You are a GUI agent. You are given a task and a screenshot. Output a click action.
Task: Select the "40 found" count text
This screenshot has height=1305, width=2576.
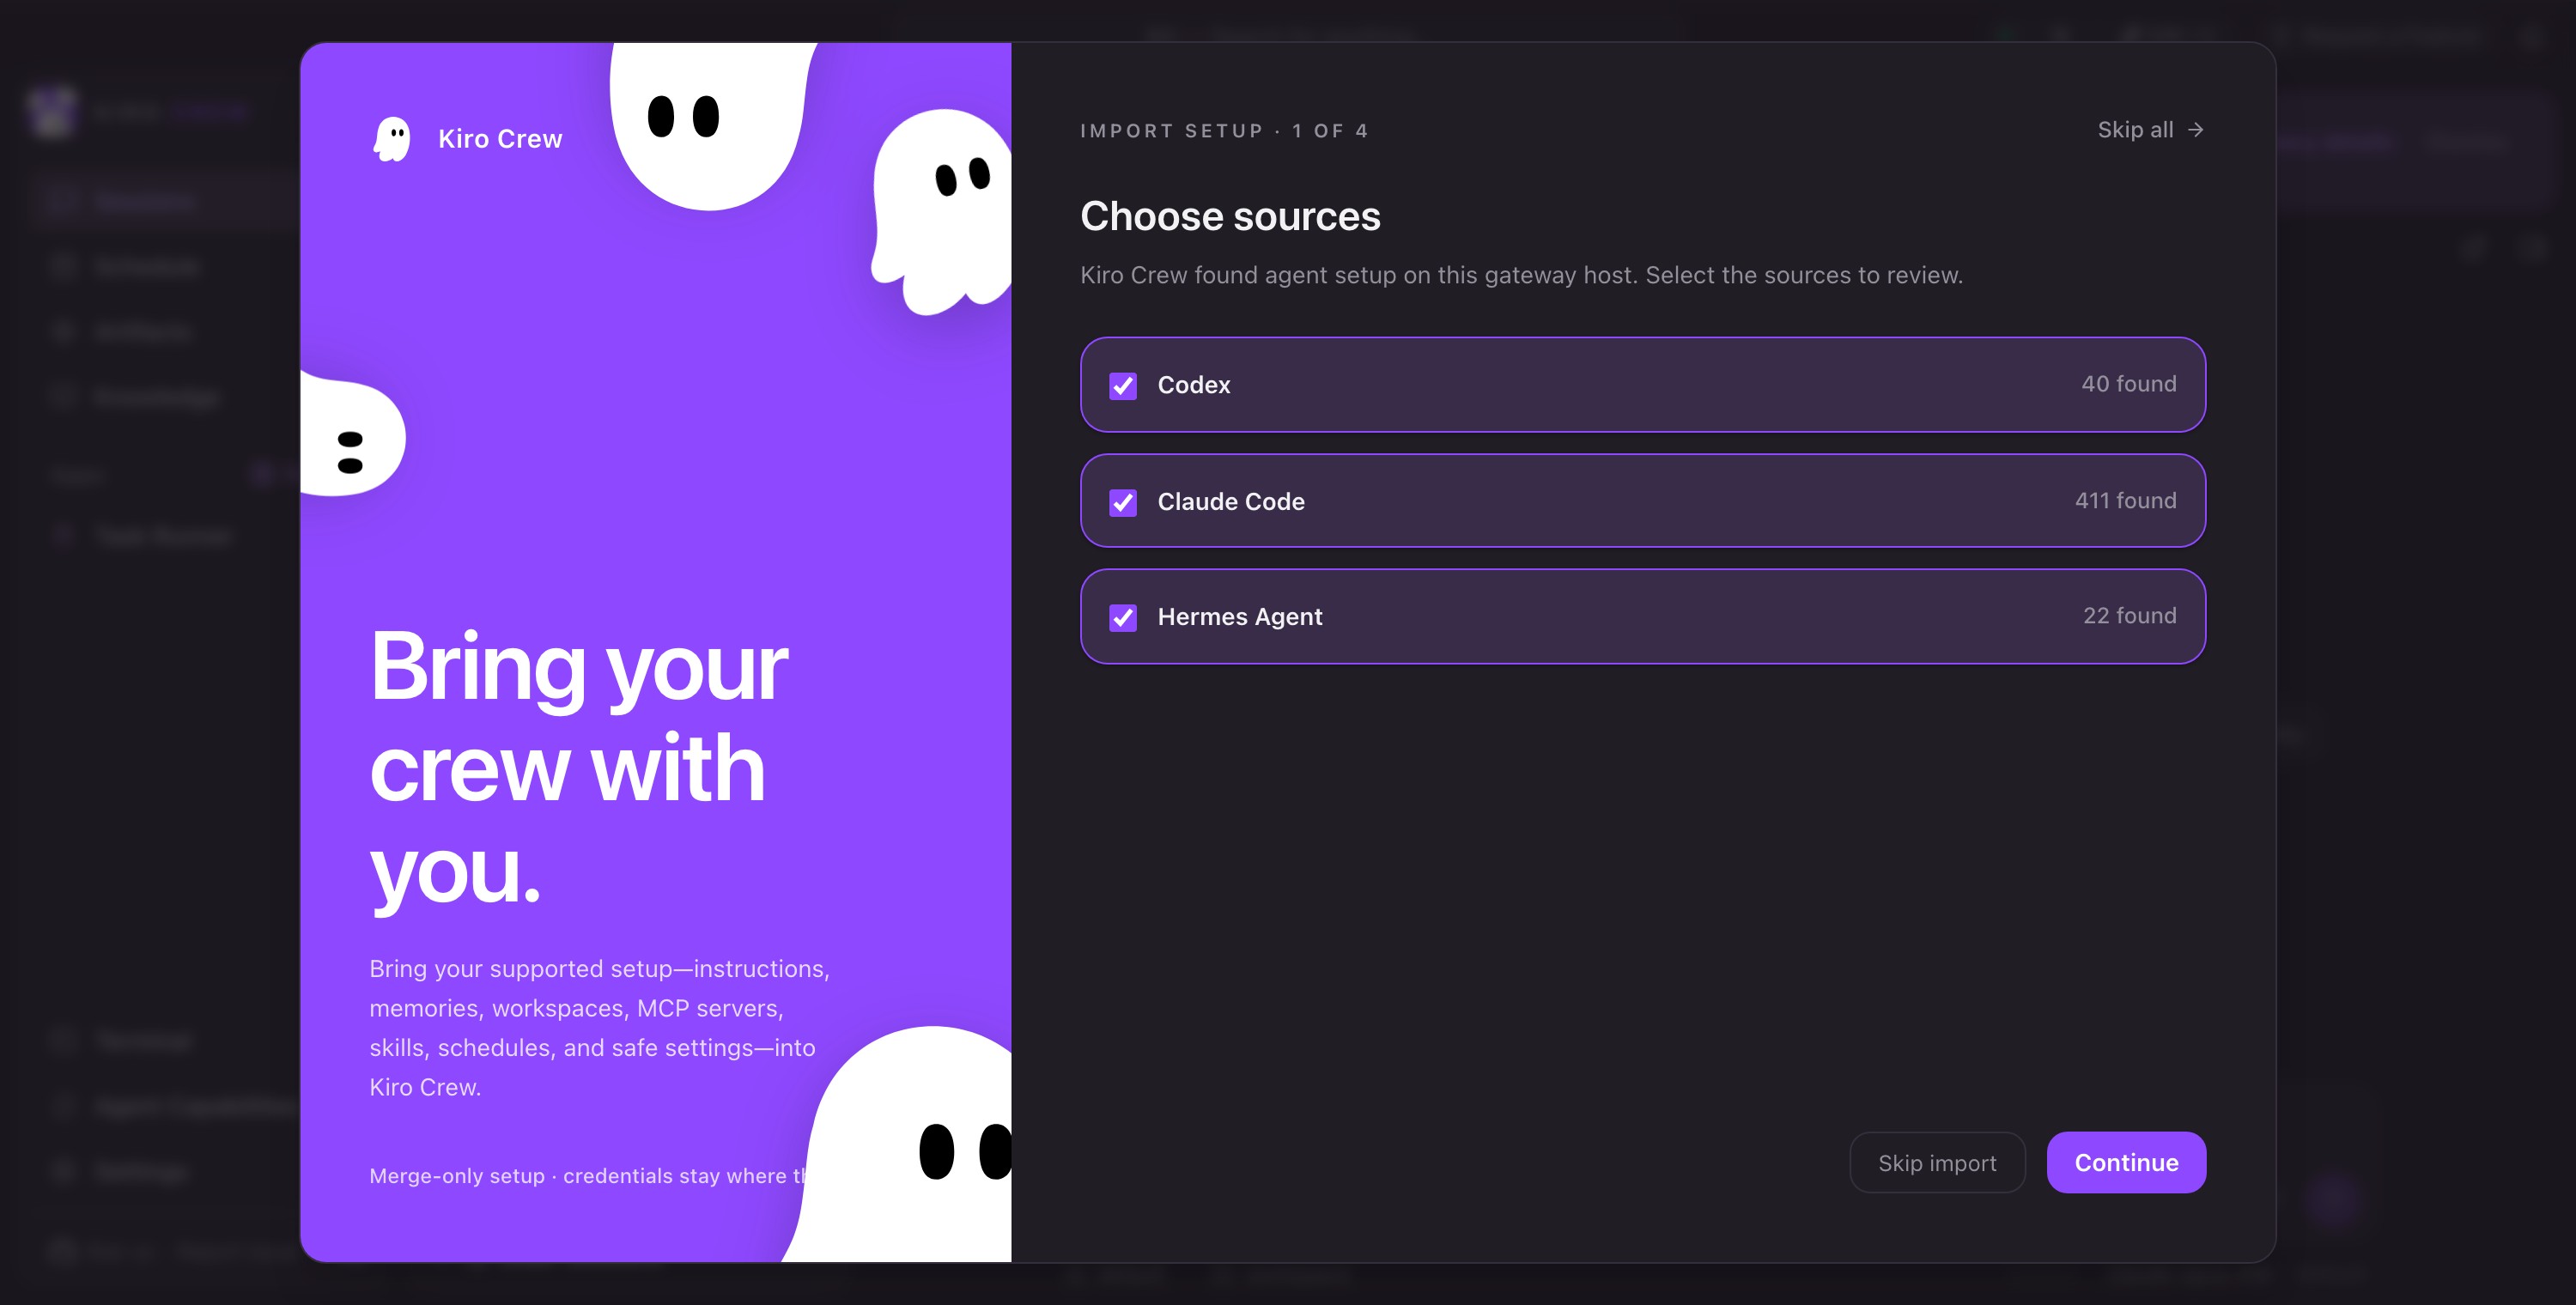(x=2129, y=384)
